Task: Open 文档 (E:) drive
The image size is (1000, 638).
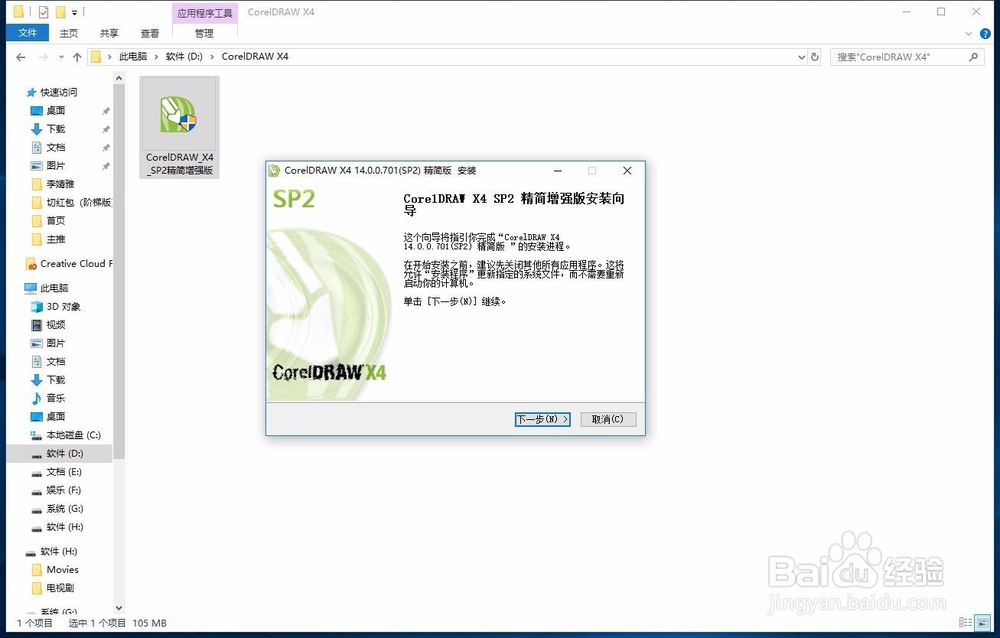Action: pyautogui.click(x=64, y=471)
